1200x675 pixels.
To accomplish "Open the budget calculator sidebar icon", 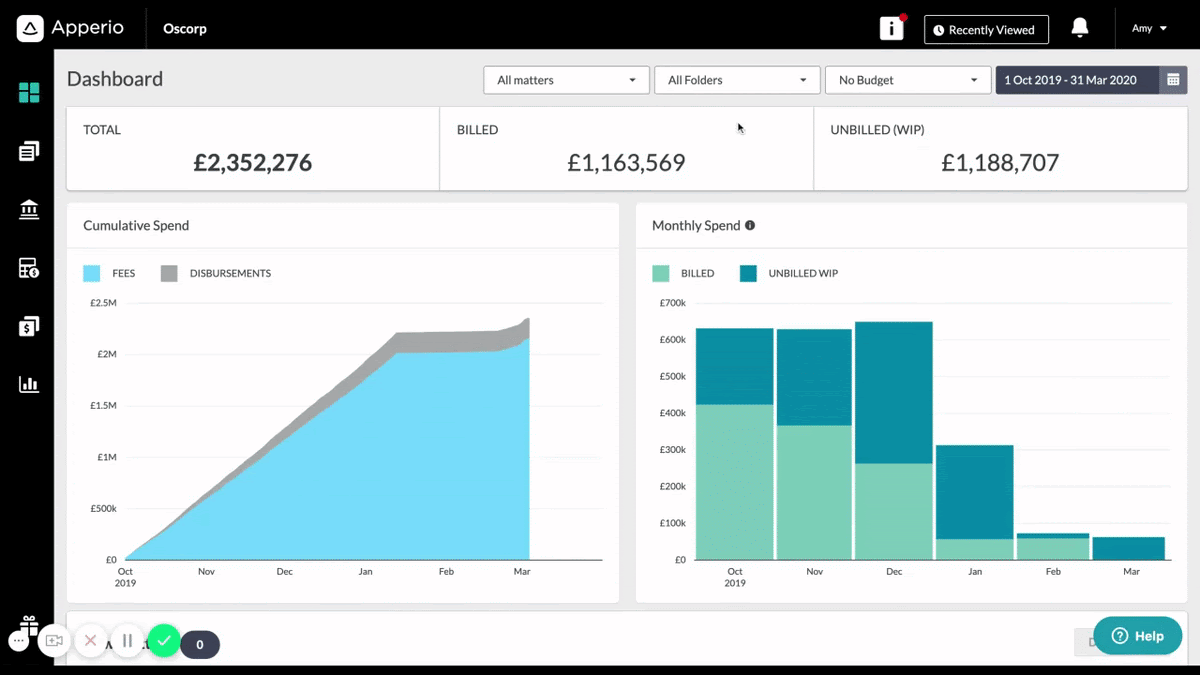I will [x=29, y=268].
